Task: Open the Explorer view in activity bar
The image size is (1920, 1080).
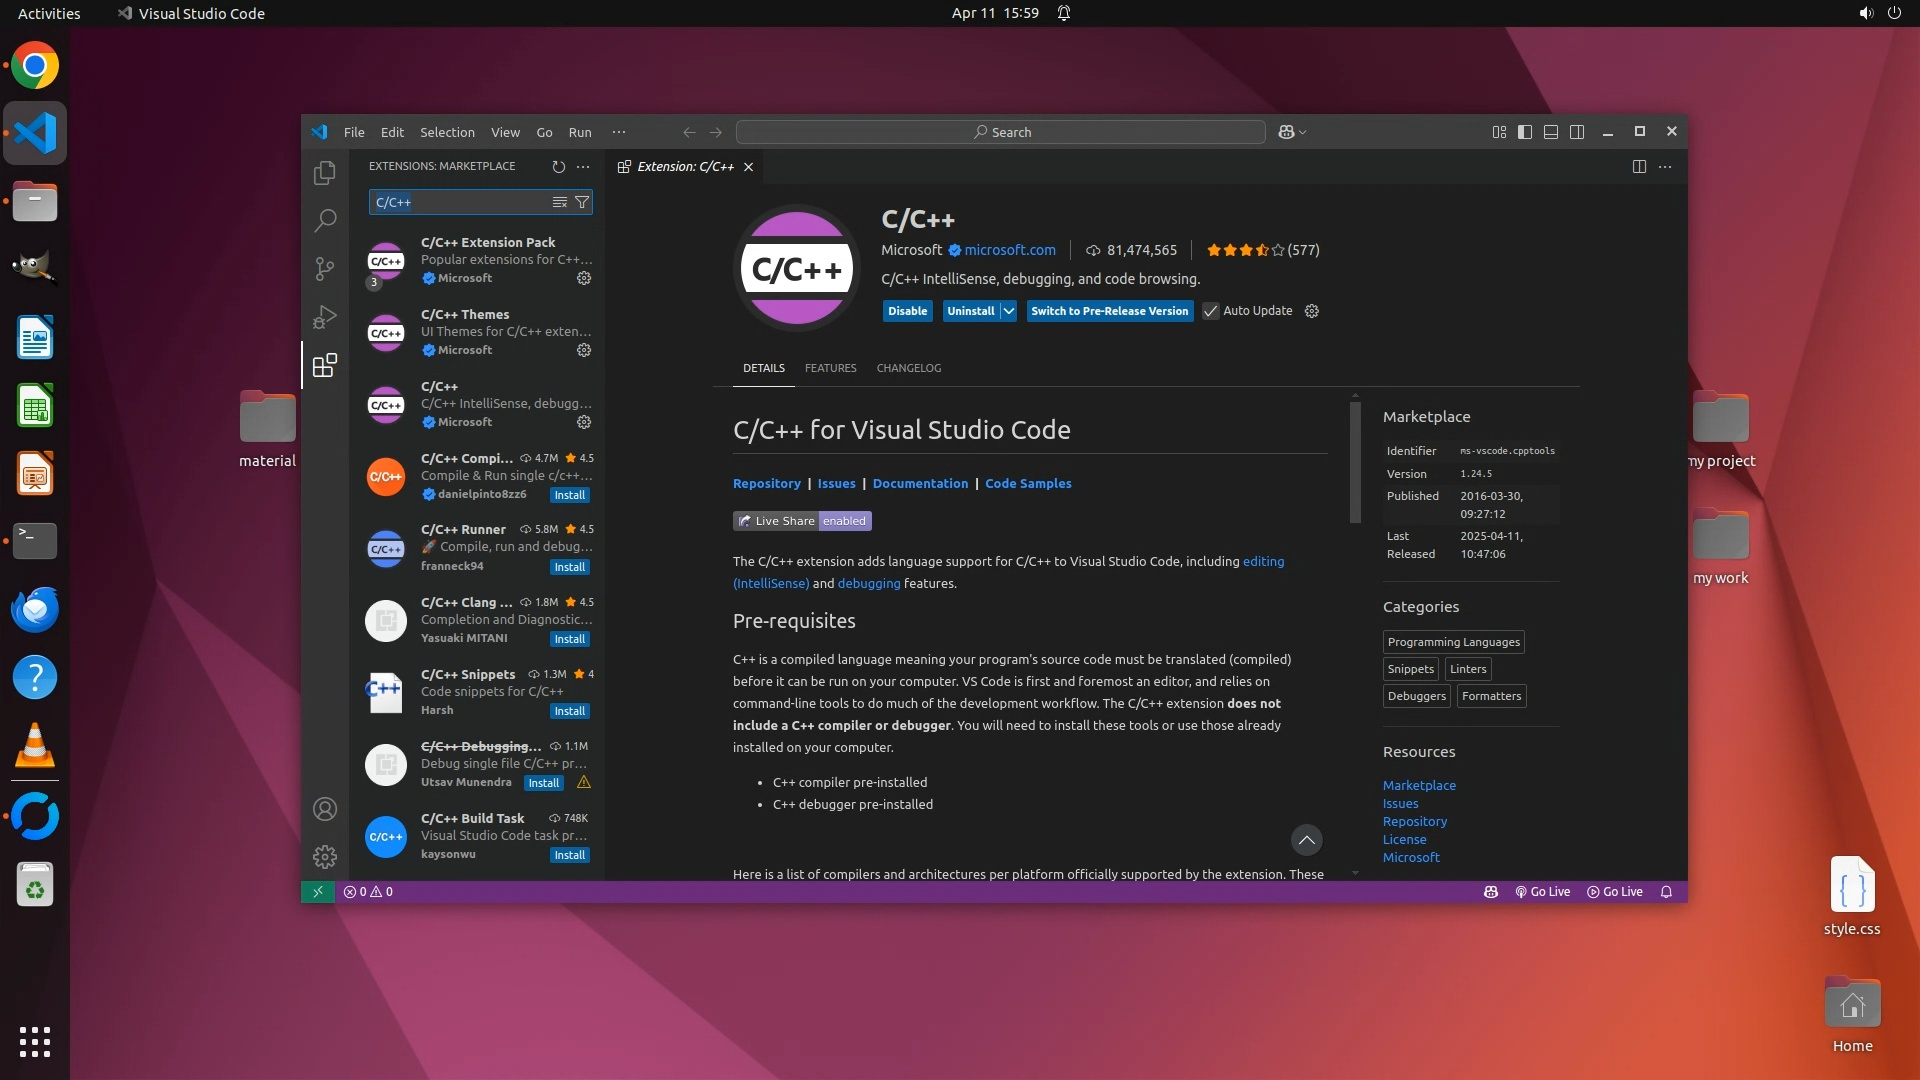Action: click(324, 173)
